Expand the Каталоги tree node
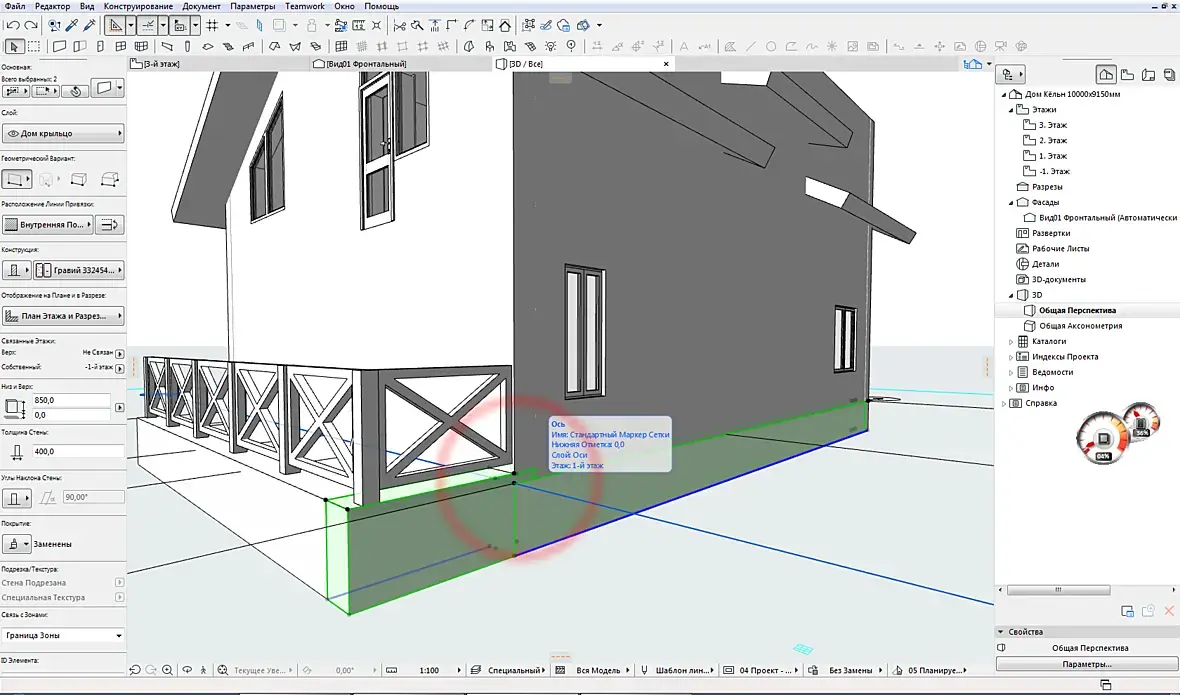Screen dimensions: 1180x695 [1010, 341]
